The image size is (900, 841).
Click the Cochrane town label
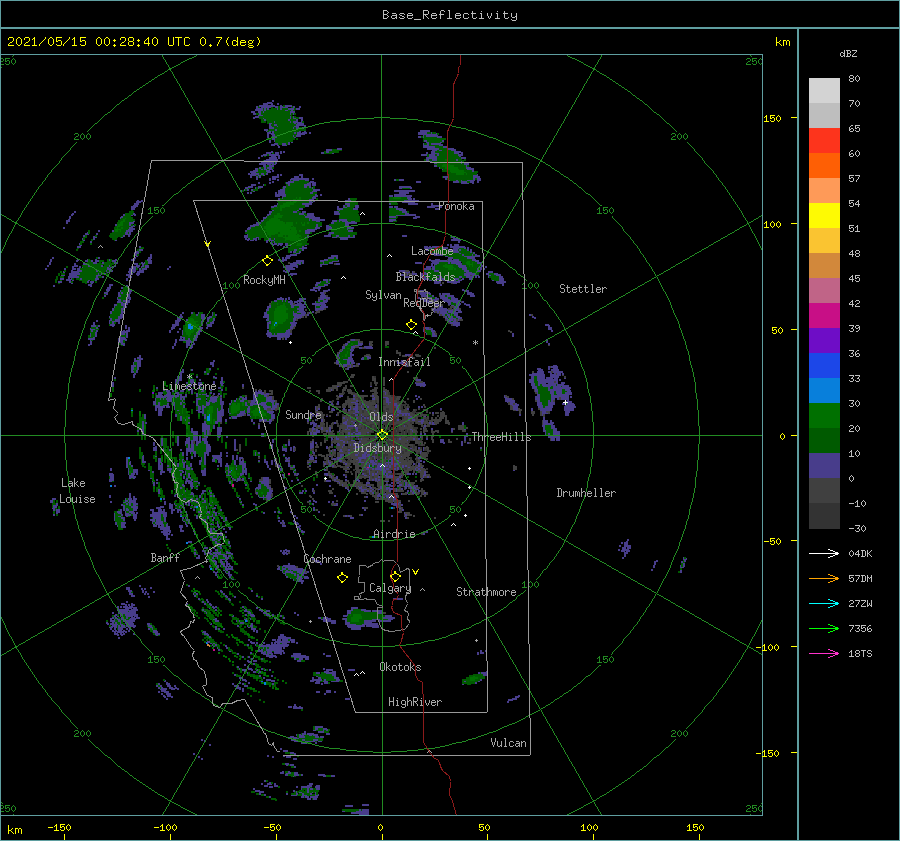(327, 559)
